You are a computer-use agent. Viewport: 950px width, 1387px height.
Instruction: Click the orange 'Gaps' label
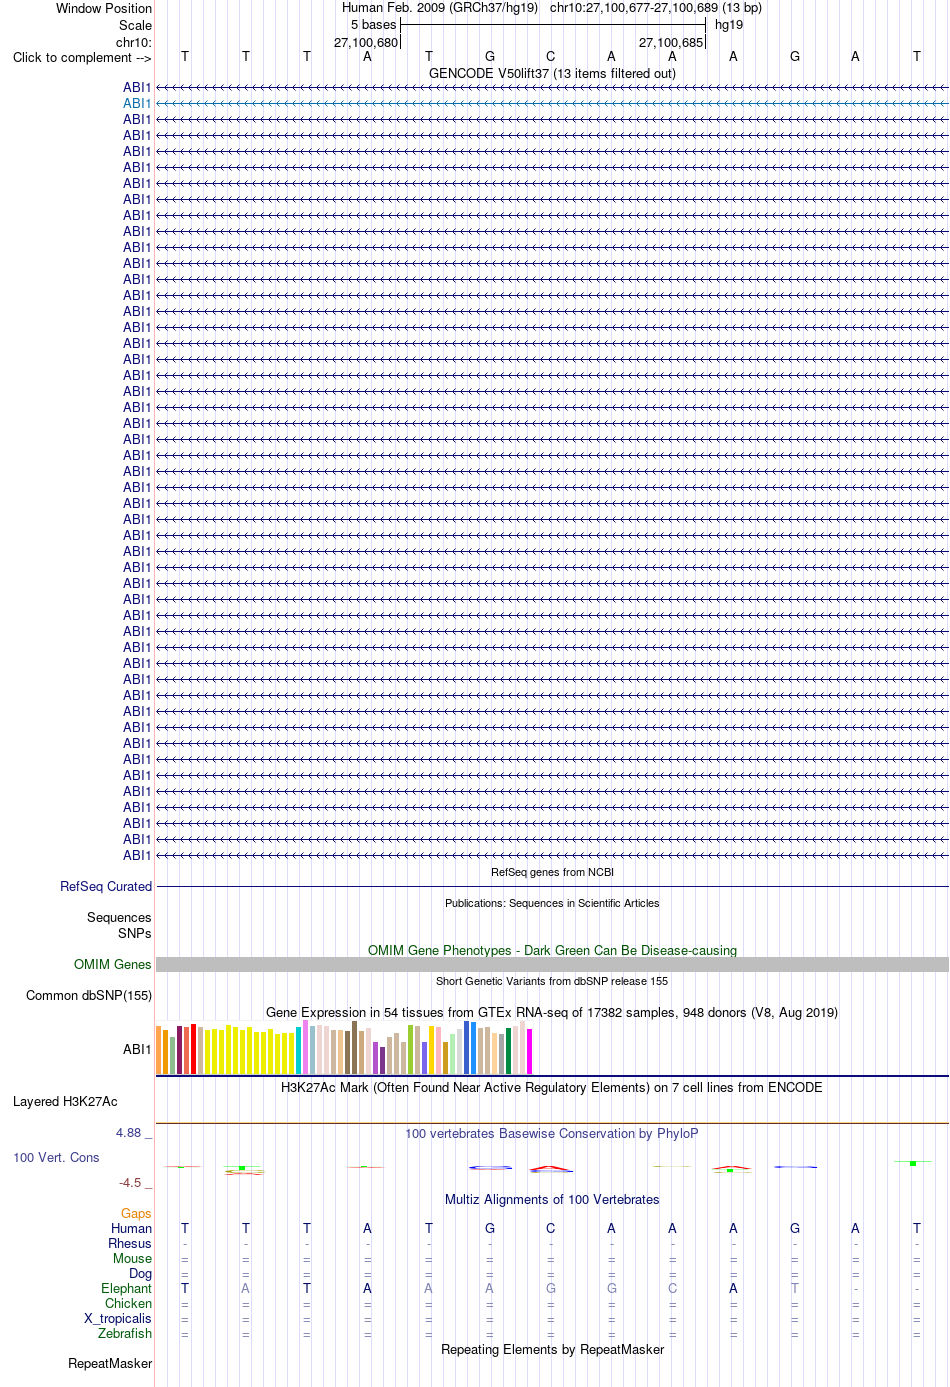(136, 1213)
